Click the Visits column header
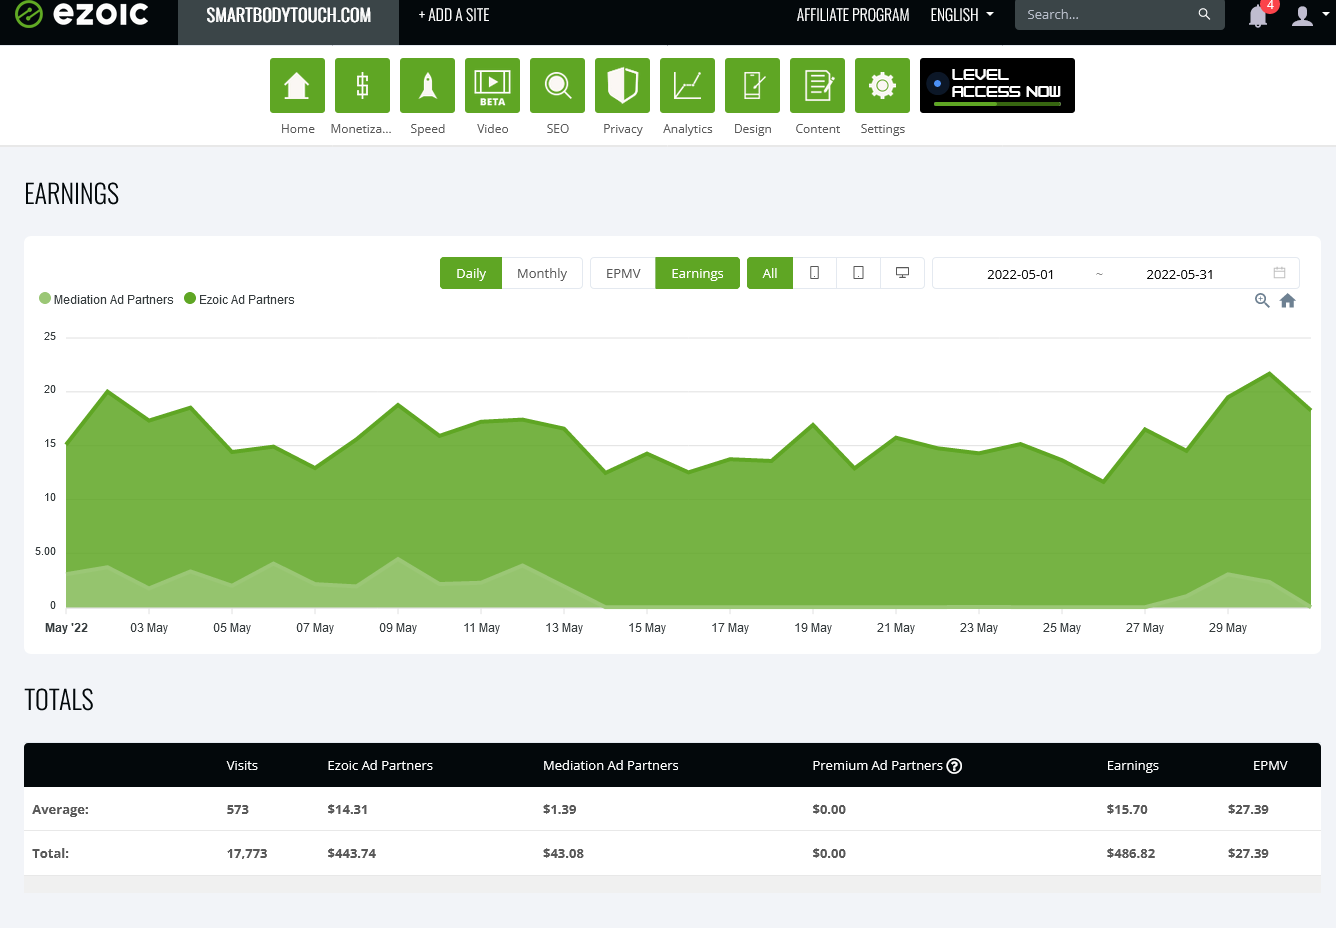Image resolution: width=1336 pixels, height=928 pixels. 242,765
